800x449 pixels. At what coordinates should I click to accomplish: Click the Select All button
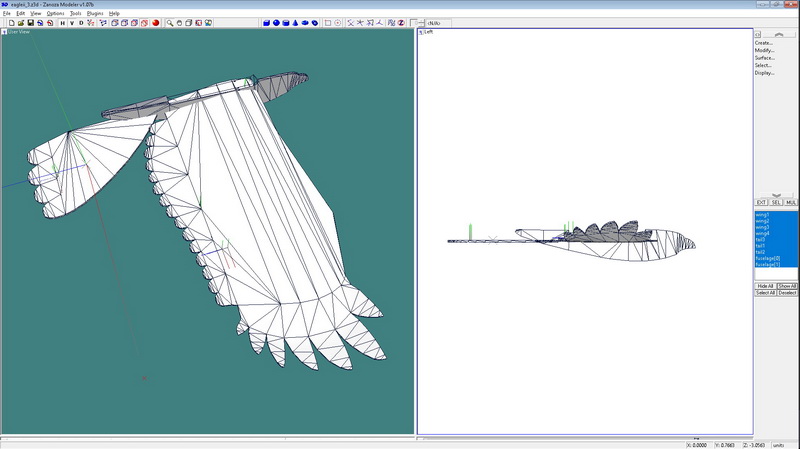coord(764,292)
